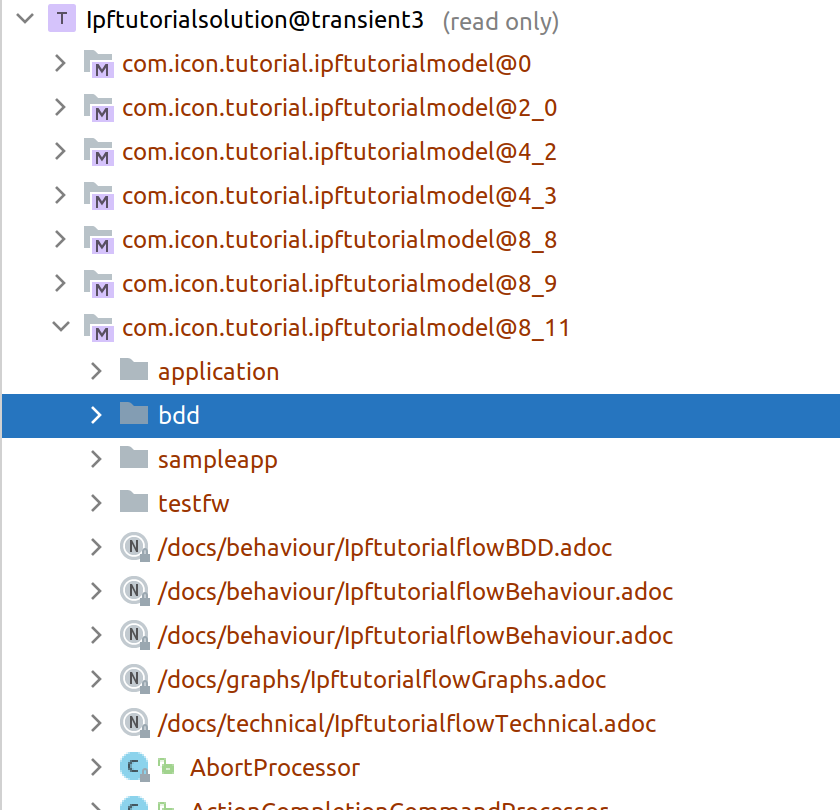Select the highlighted bdd folder label
Screen dimensions: 840x810
(179, 415)
